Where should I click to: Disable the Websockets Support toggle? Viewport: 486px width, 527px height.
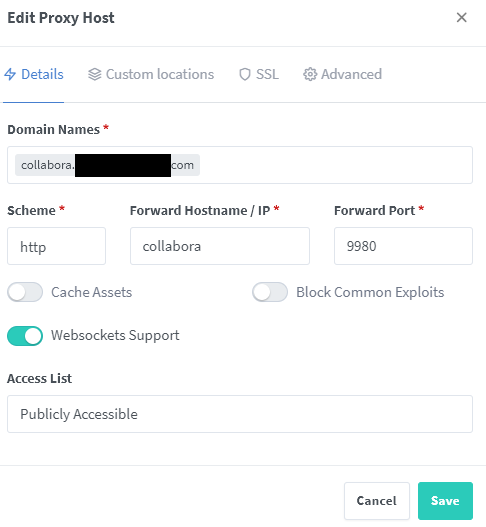25,335
